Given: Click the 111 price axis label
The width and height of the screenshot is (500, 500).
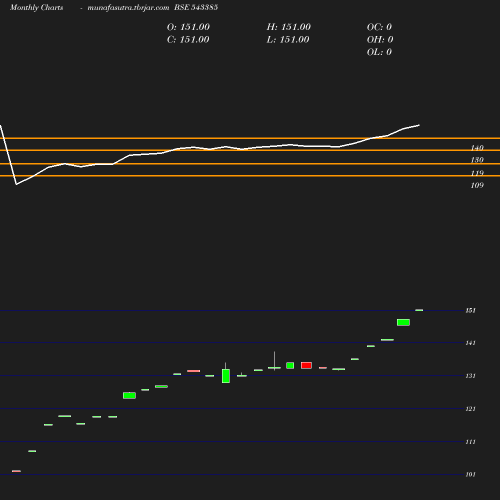Looking at the screenshot, I should [470, 442].
